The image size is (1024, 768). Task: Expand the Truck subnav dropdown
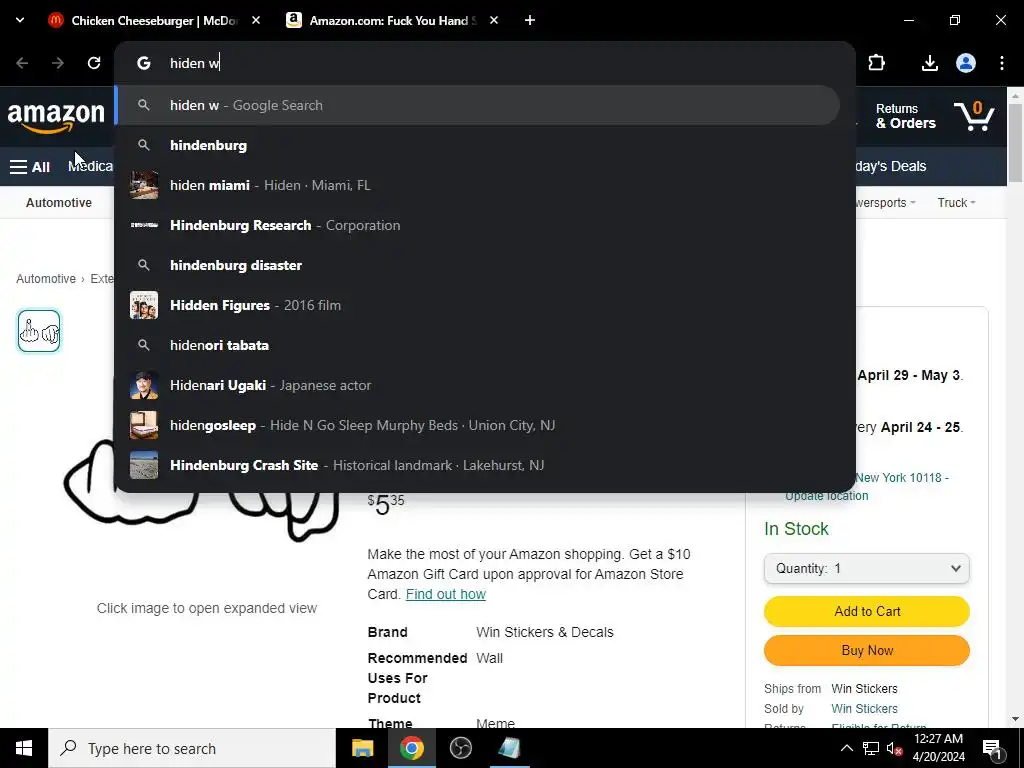956,202
